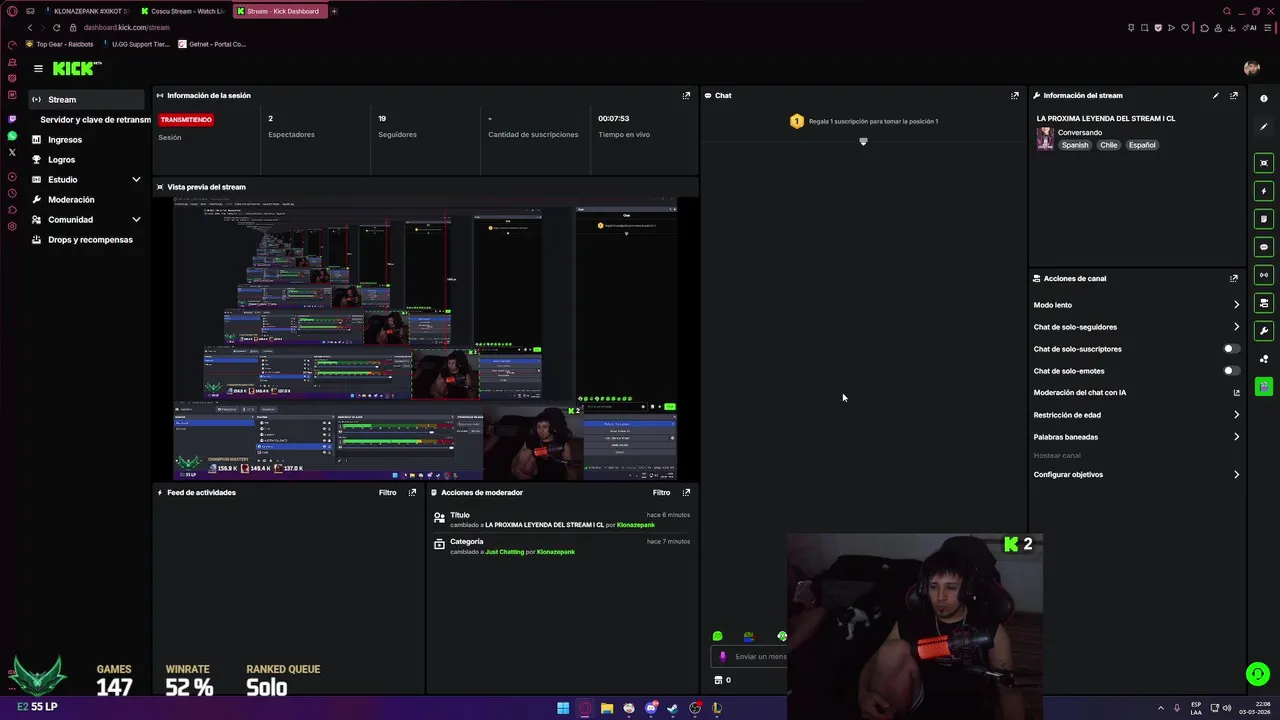Pop out the Acciones de moderador panel

coord(686,492)
